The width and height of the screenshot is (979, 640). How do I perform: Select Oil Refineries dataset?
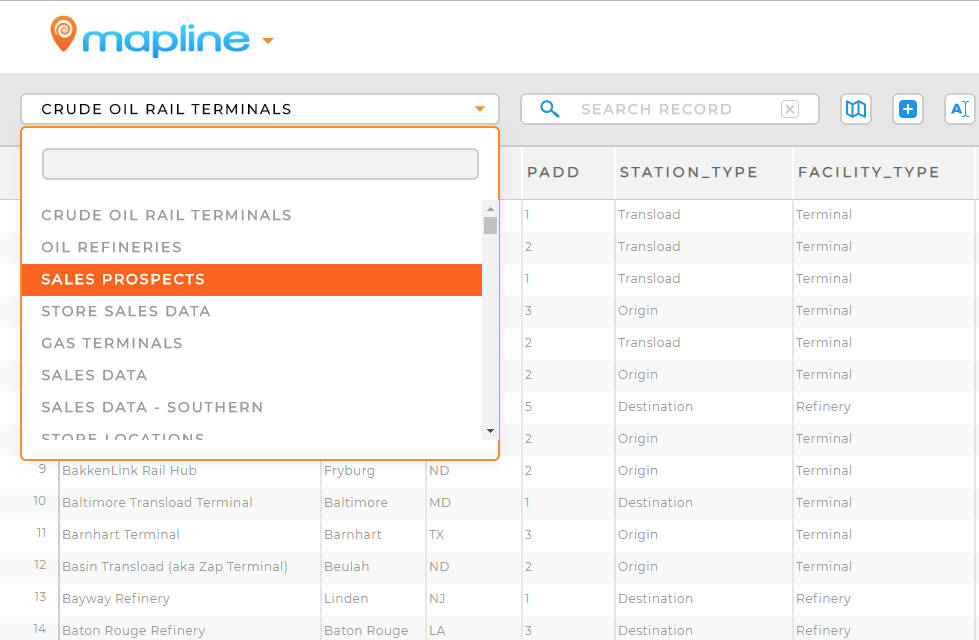click(x=252, y=247)
